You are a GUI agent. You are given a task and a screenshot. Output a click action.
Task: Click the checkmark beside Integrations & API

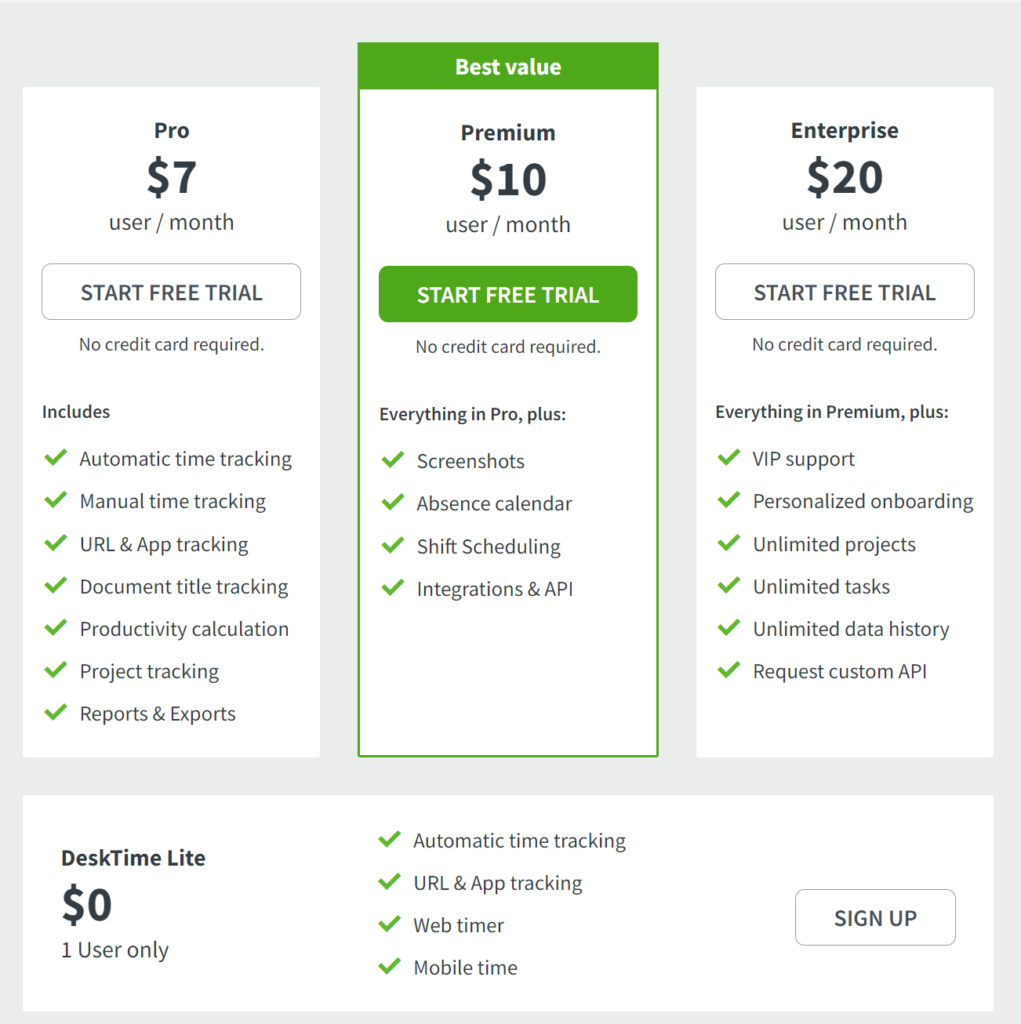[x=392, y=588]
